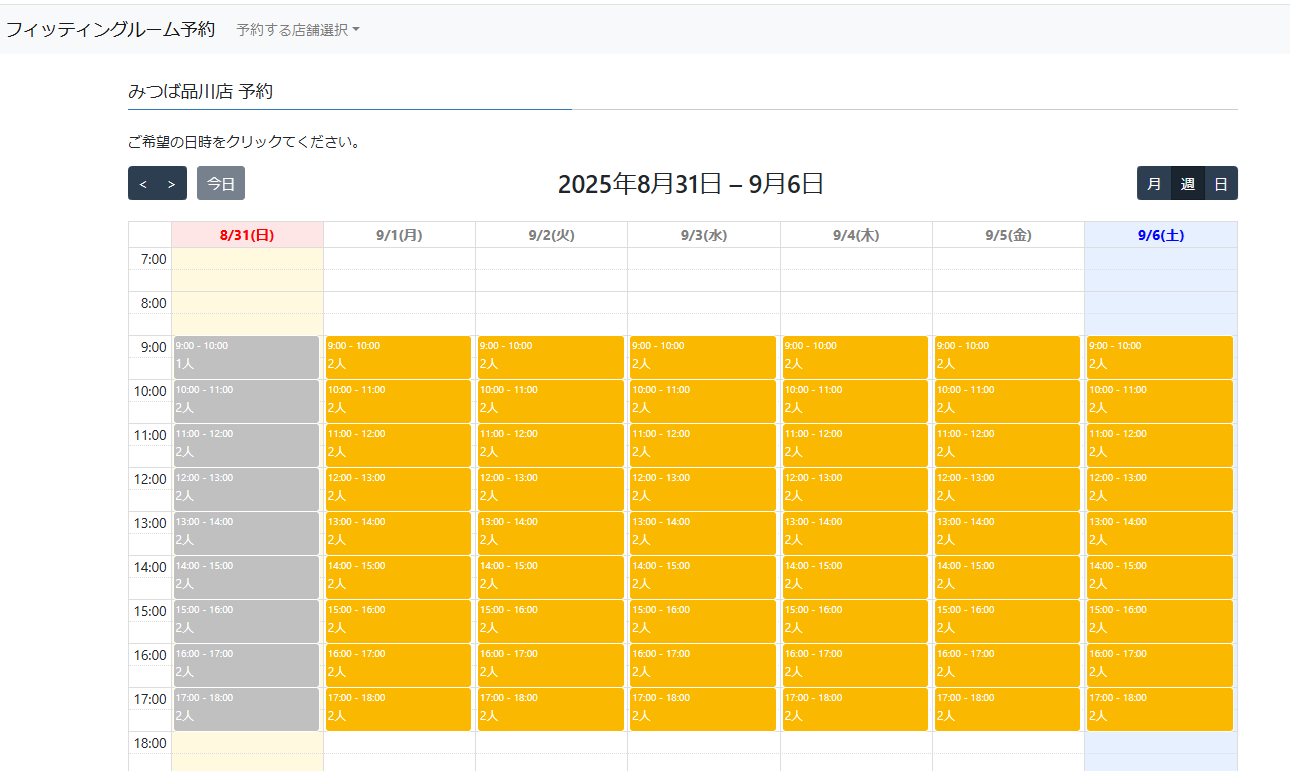Select the 9/4(木) column header
Screen dimensions: 1290x771
point(855,235)
